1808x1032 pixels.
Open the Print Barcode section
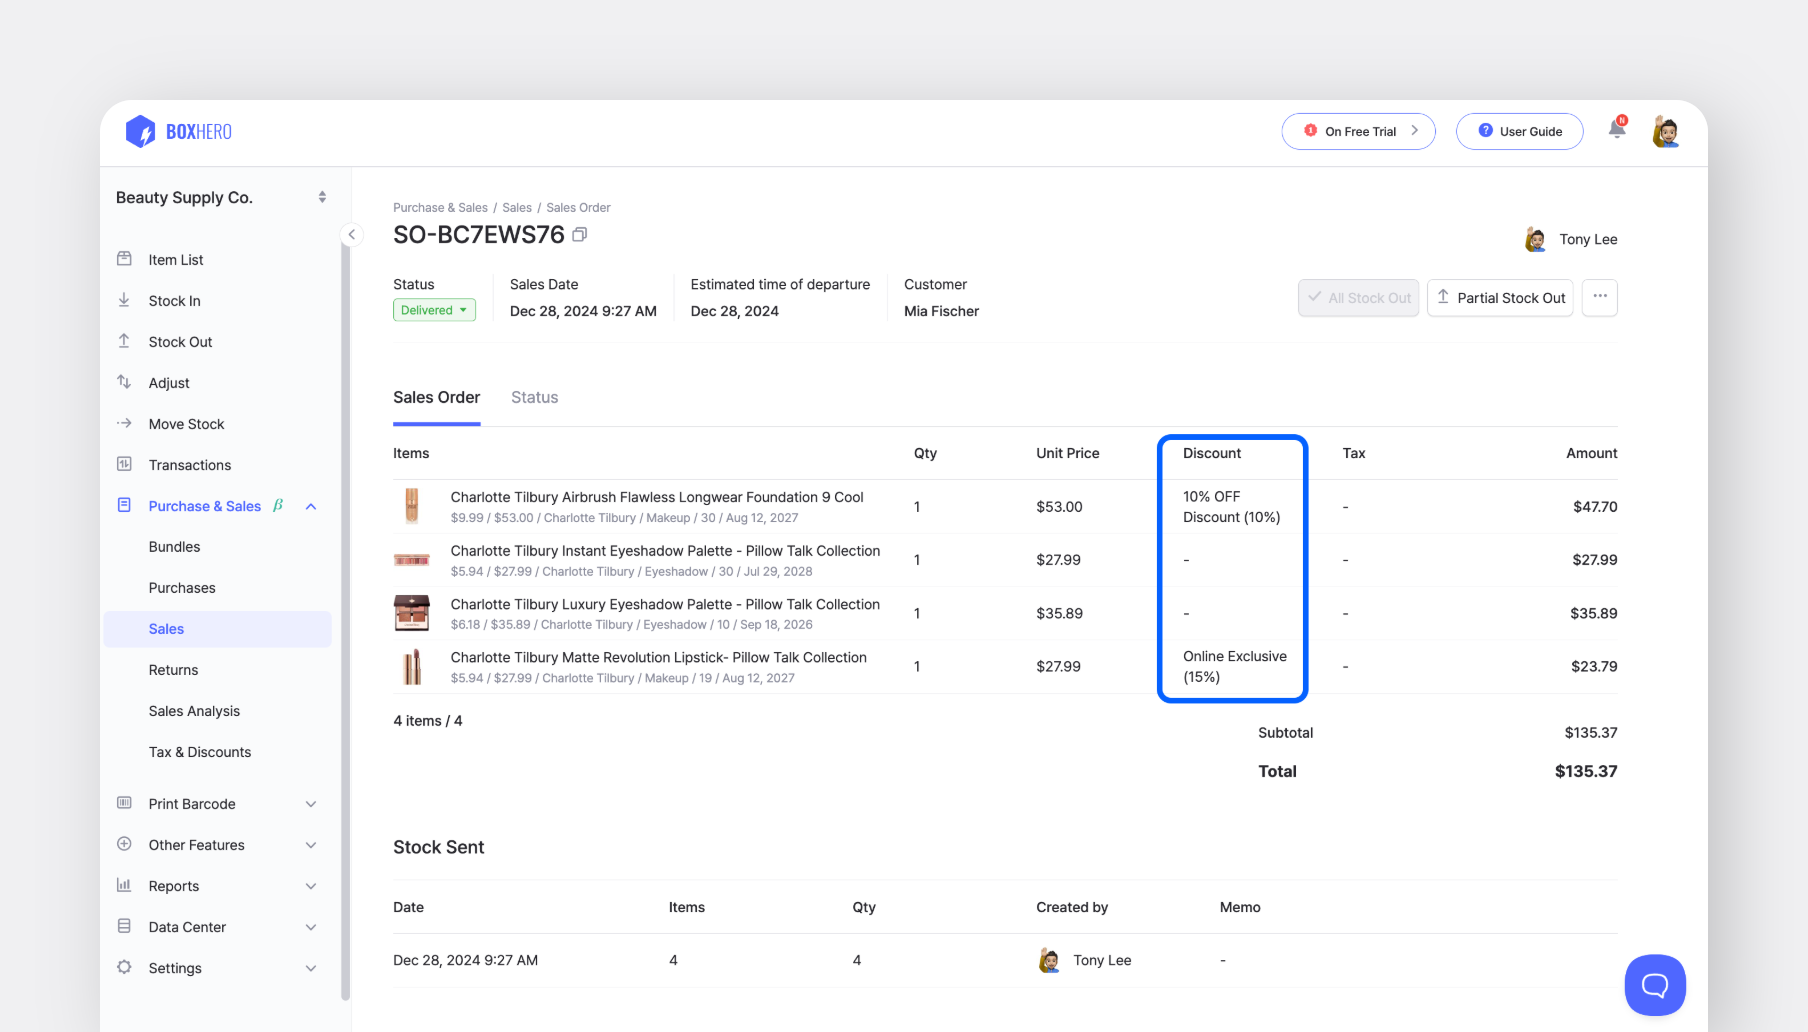pyautogui.click(x=190, y=803)
